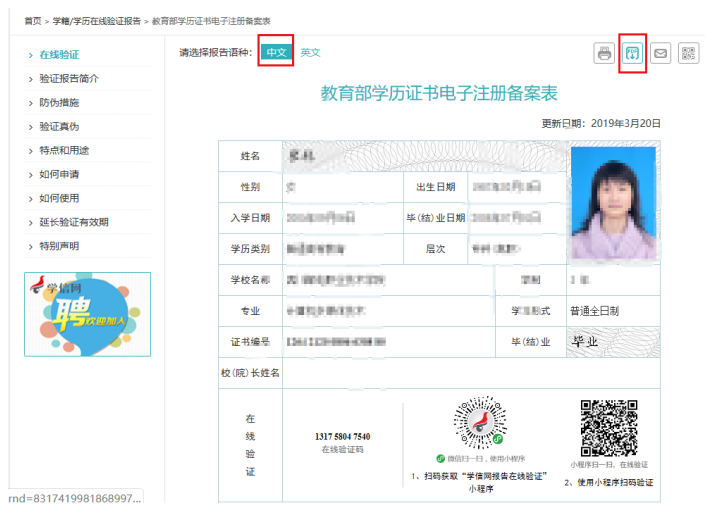Expand 防伪措施 sidebar item
This screenshot has height=519, width=714.
[59, 103]
